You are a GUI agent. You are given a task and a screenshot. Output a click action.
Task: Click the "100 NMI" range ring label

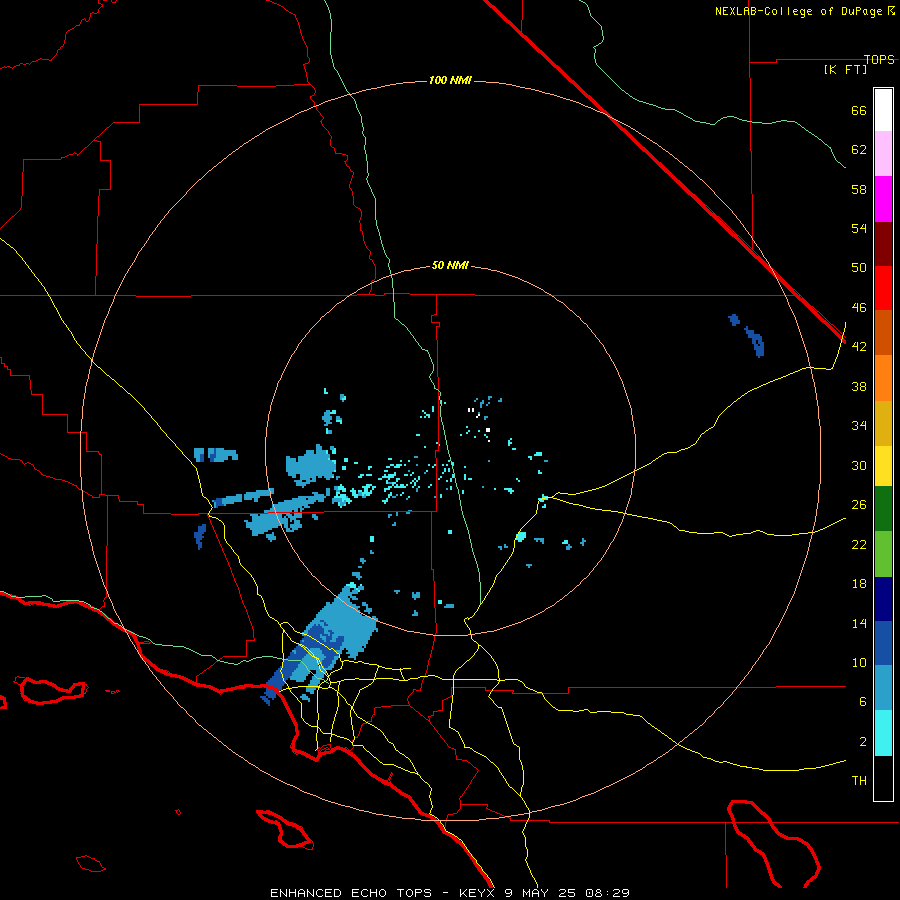click(x=450, y=80)
